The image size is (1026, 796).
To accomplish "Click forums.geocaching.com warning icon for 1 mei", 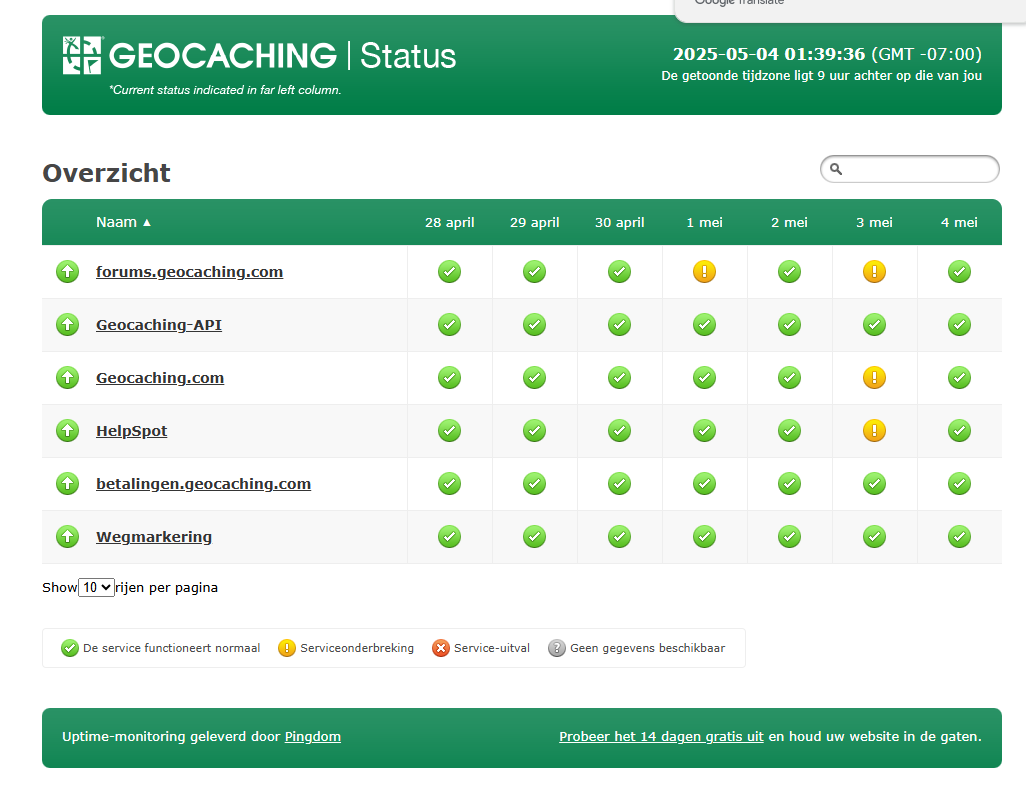I will pyautogui.click(x=704, y=271).
